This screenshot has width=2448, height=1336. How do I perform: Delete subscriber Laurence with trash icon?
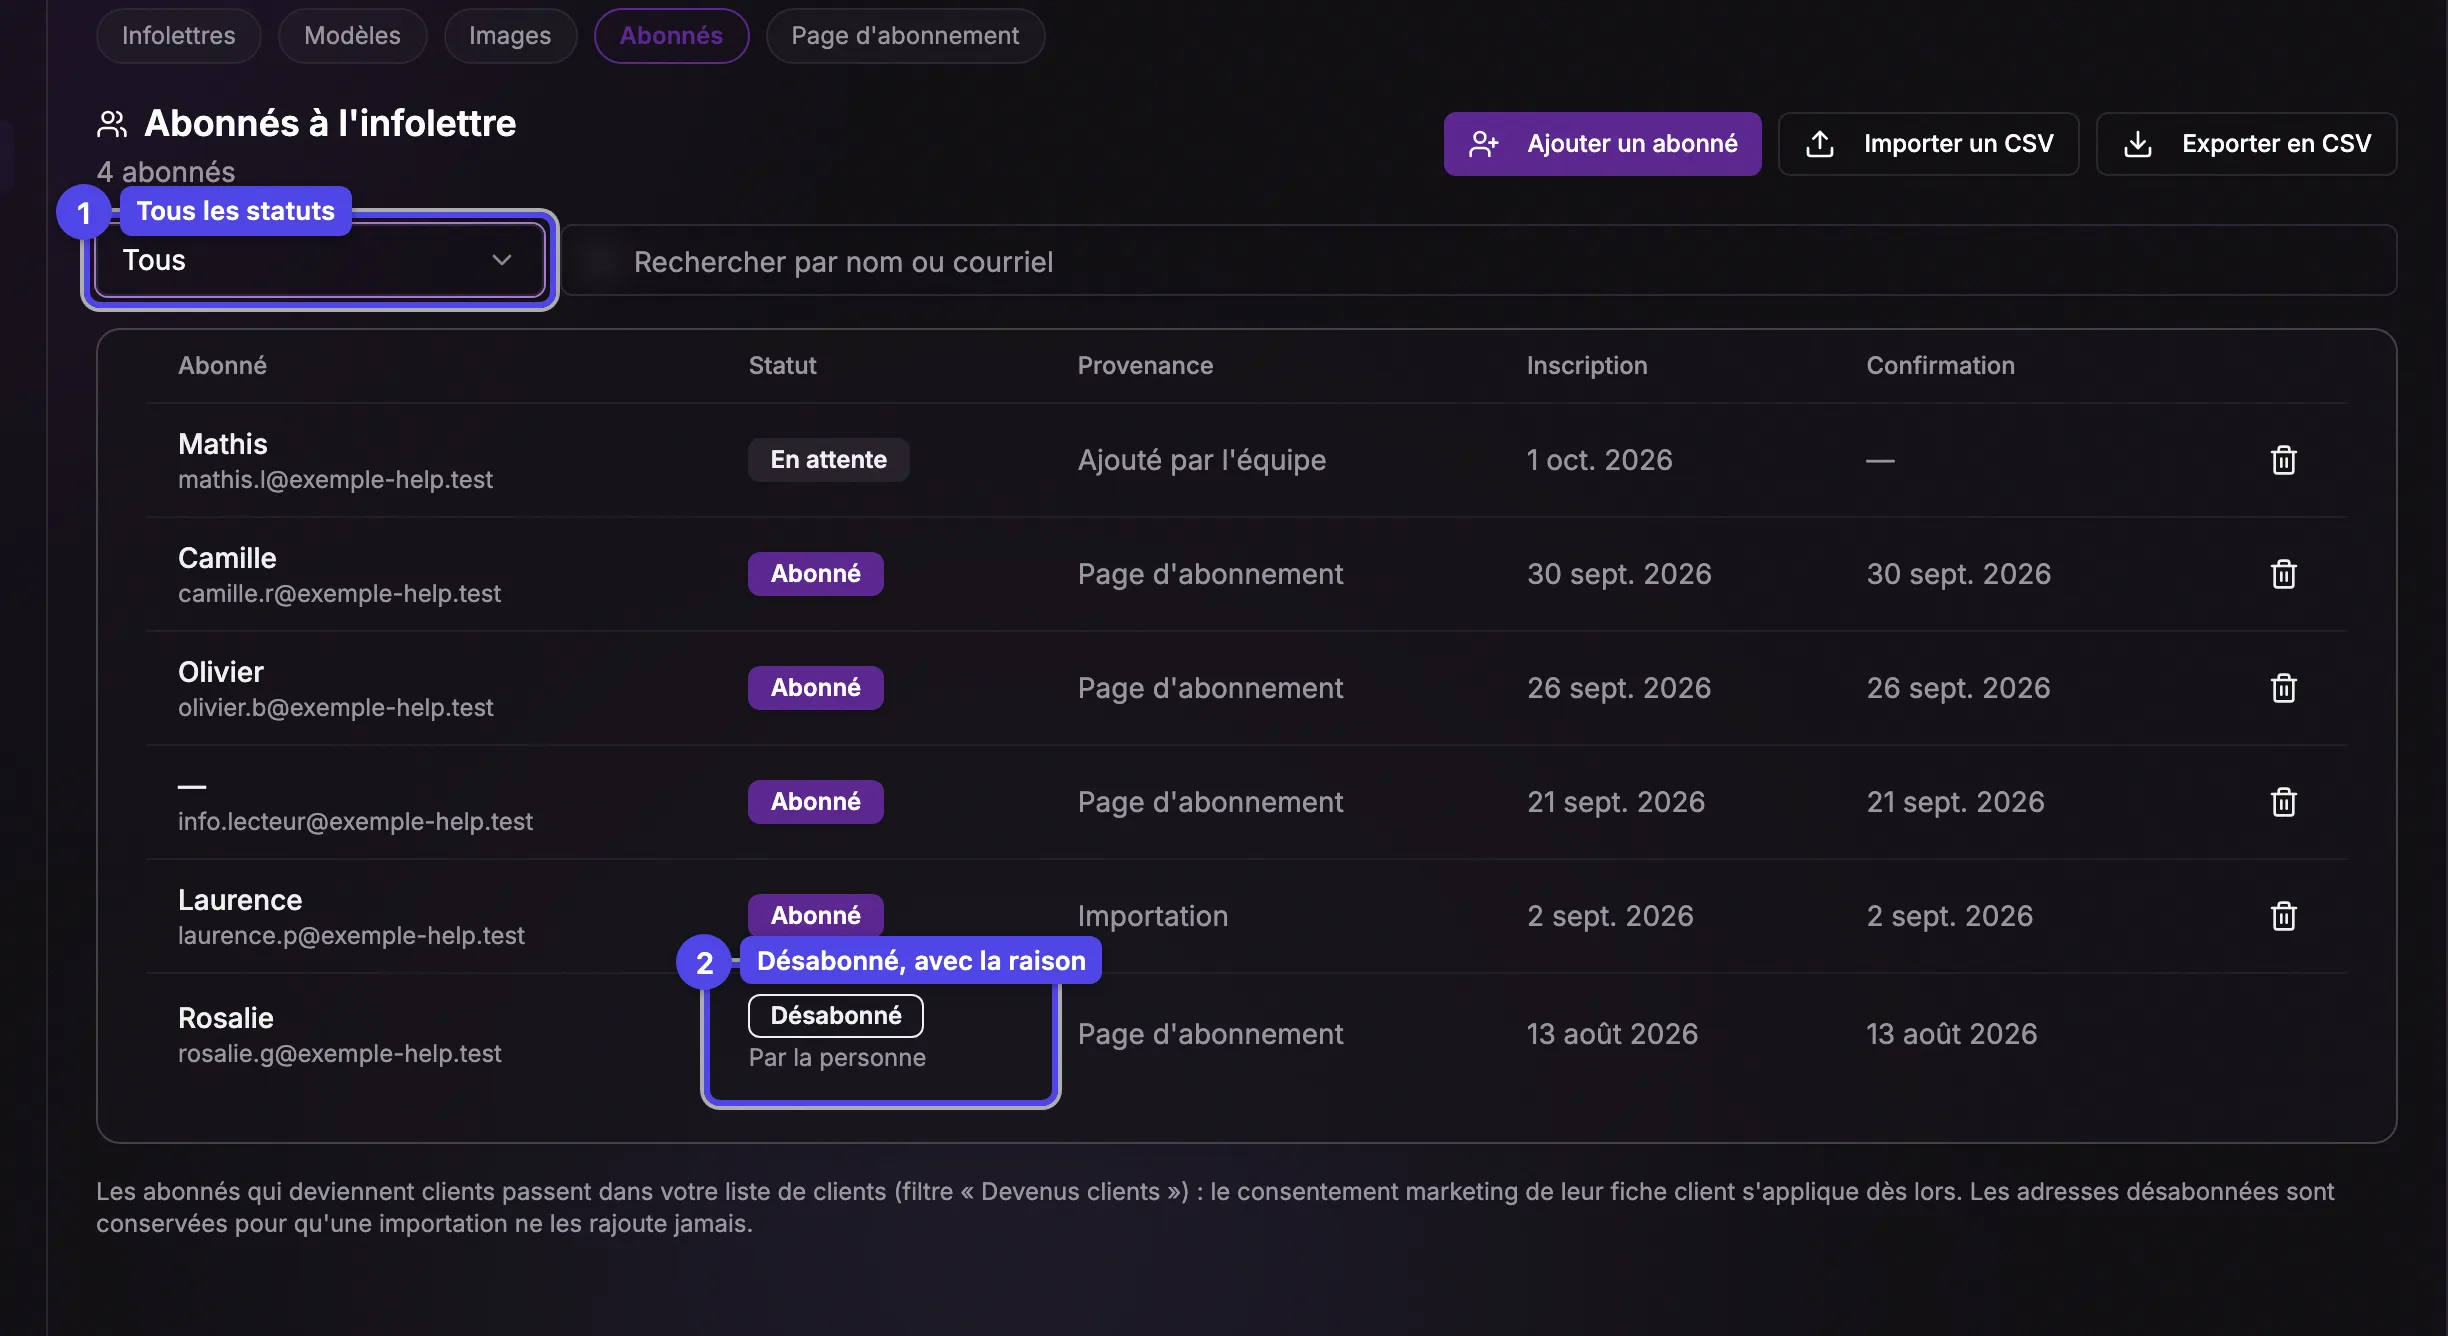point(2283,916)
